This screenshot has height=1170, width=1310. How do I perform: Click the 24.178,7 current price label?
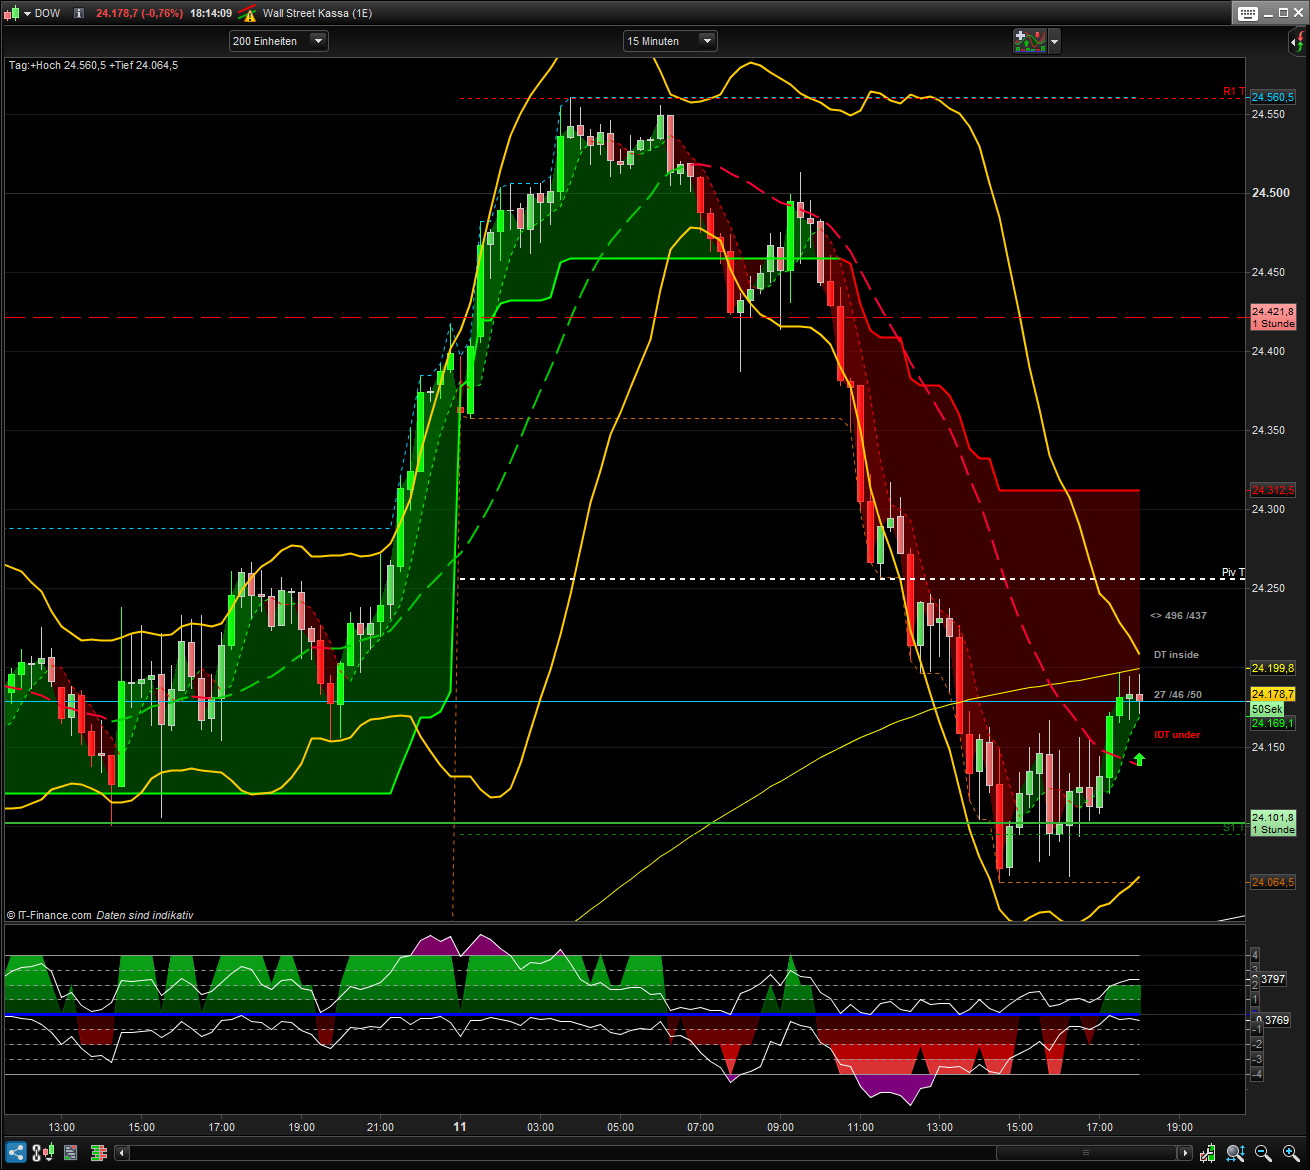click(x=1273, y=694)
